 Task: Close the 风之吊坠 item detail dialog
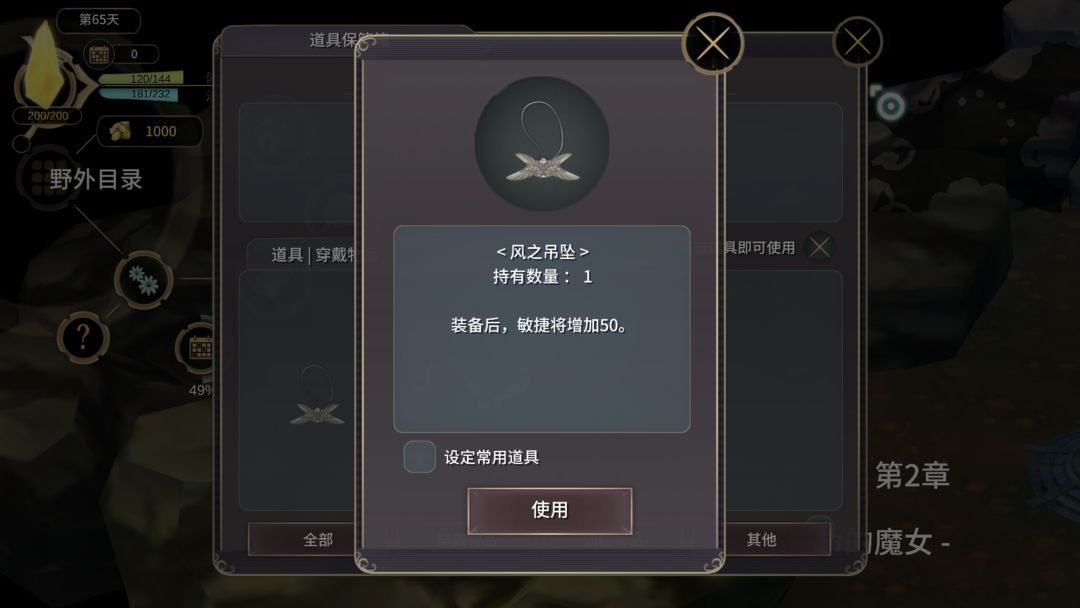click(x=713, y=43)
